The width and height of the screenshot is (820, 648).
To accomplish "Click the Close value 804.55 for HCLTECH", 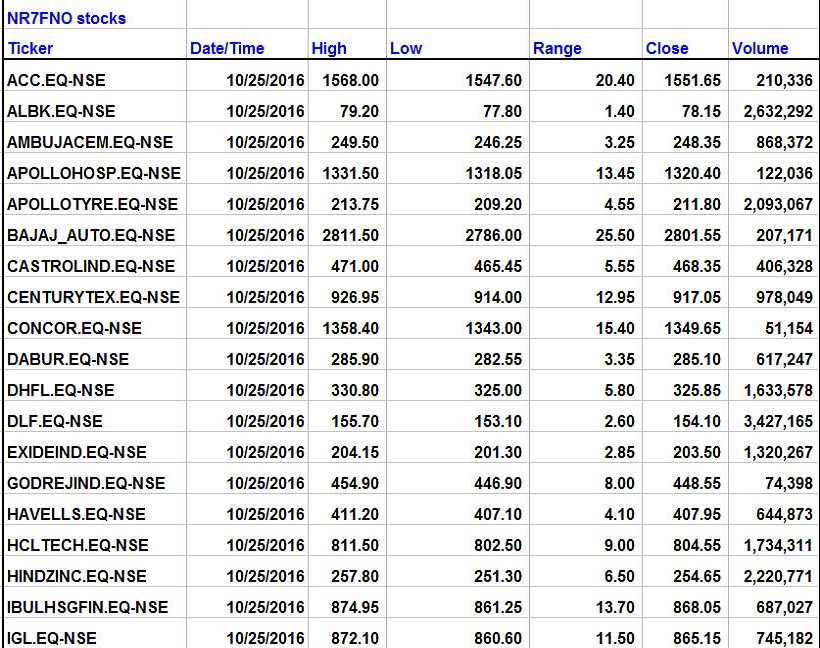I will pos(697,545).
